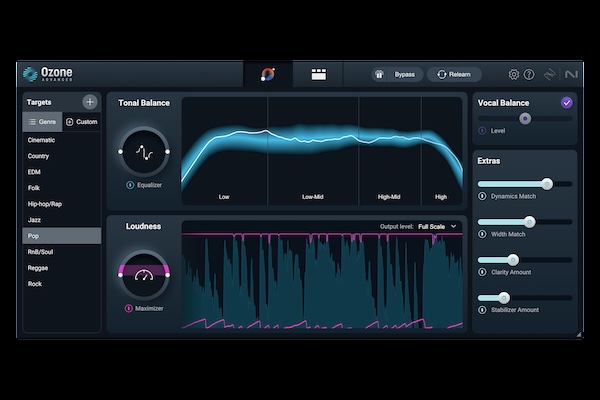Toggle the Equalizer power button
This screenshot has width=600, height=400.
(x=130, y=185)
